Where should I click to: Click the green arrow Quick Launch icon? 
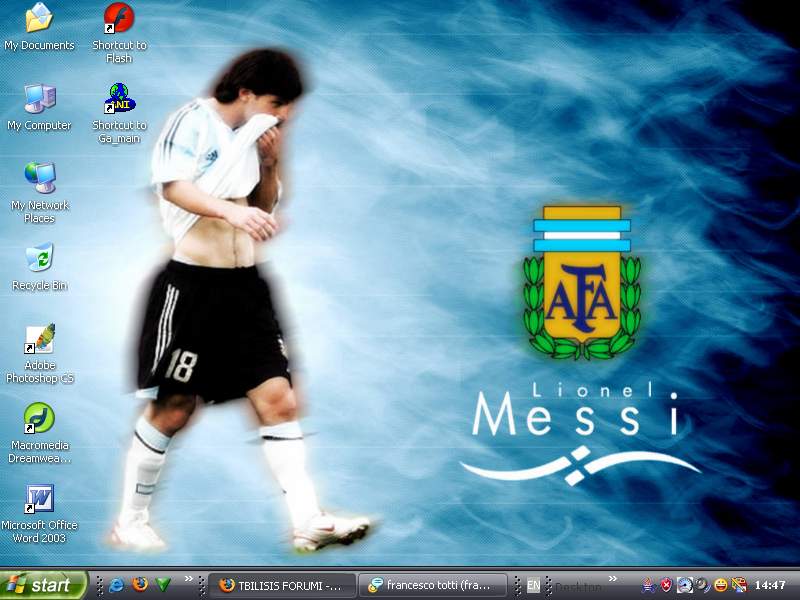[x=163, y=585]
